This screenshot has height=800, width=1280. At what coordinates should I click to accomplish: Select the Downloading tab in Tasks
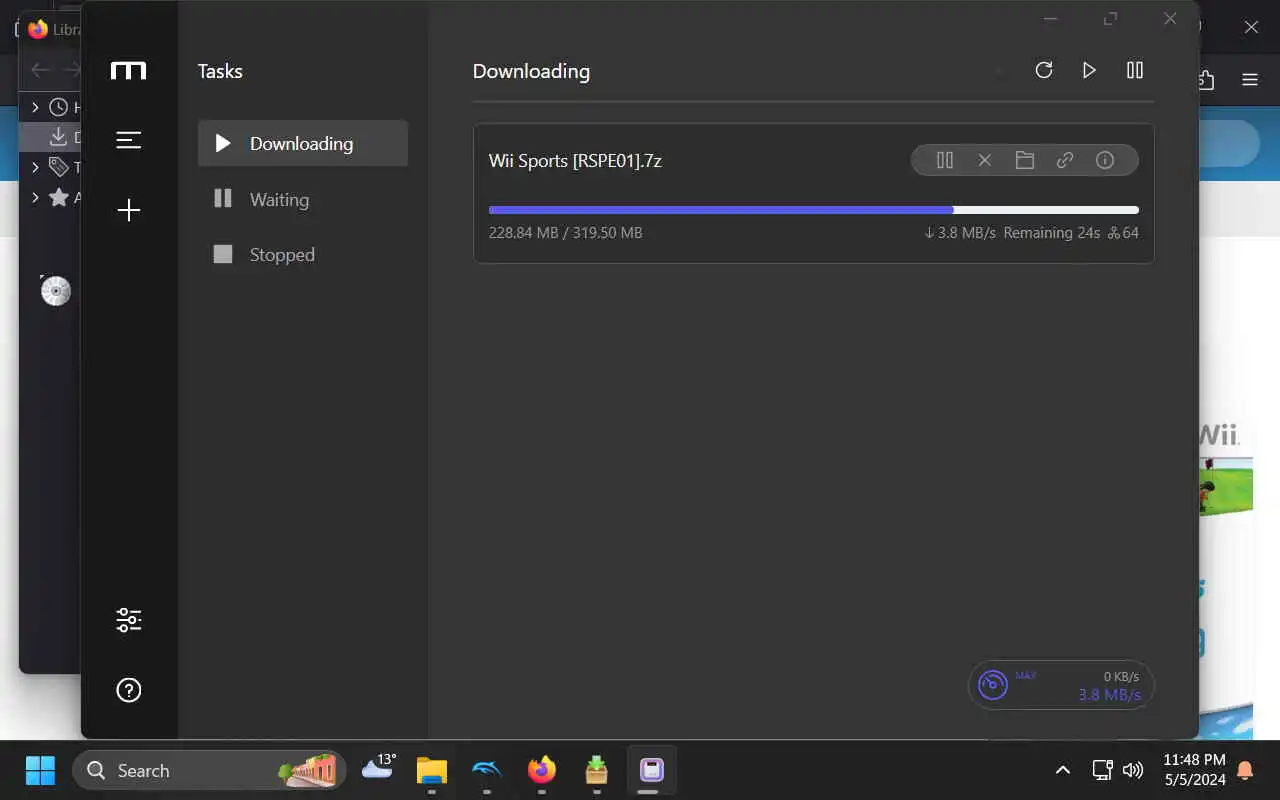(x=303, y=143)
